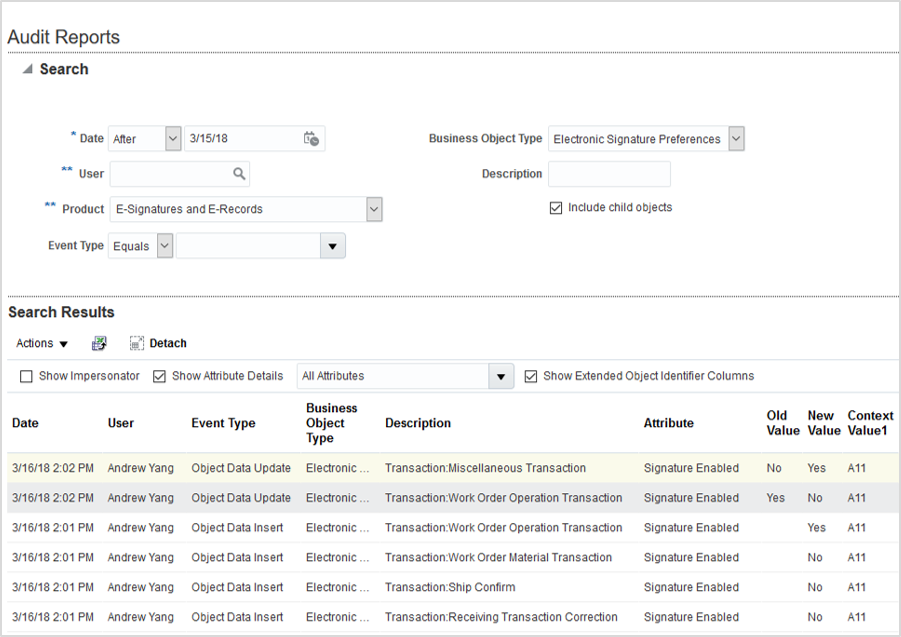The width and height of the screenshot is (901, 637).
Task: Click the User search magnifier icon
Action: [239, 174]
